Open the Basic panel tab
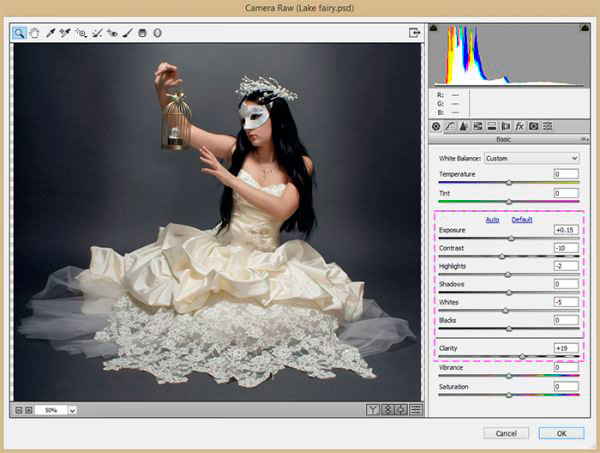 click(436, 126)
